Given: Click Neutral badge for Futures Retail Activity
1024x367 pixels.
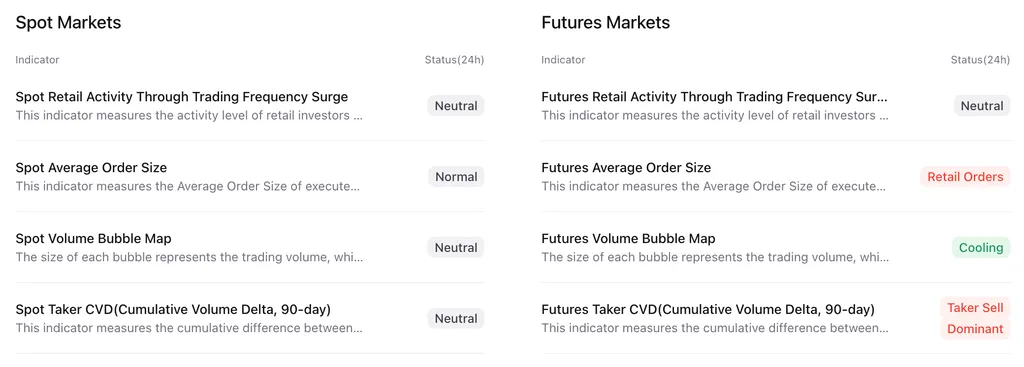Looking at the screenshot, I should pyautogui.click(x=982, y=106).
